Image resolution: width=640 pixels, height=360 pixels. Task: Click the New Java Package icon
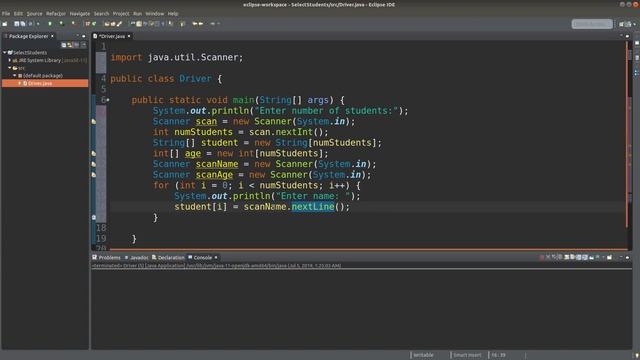88,24
